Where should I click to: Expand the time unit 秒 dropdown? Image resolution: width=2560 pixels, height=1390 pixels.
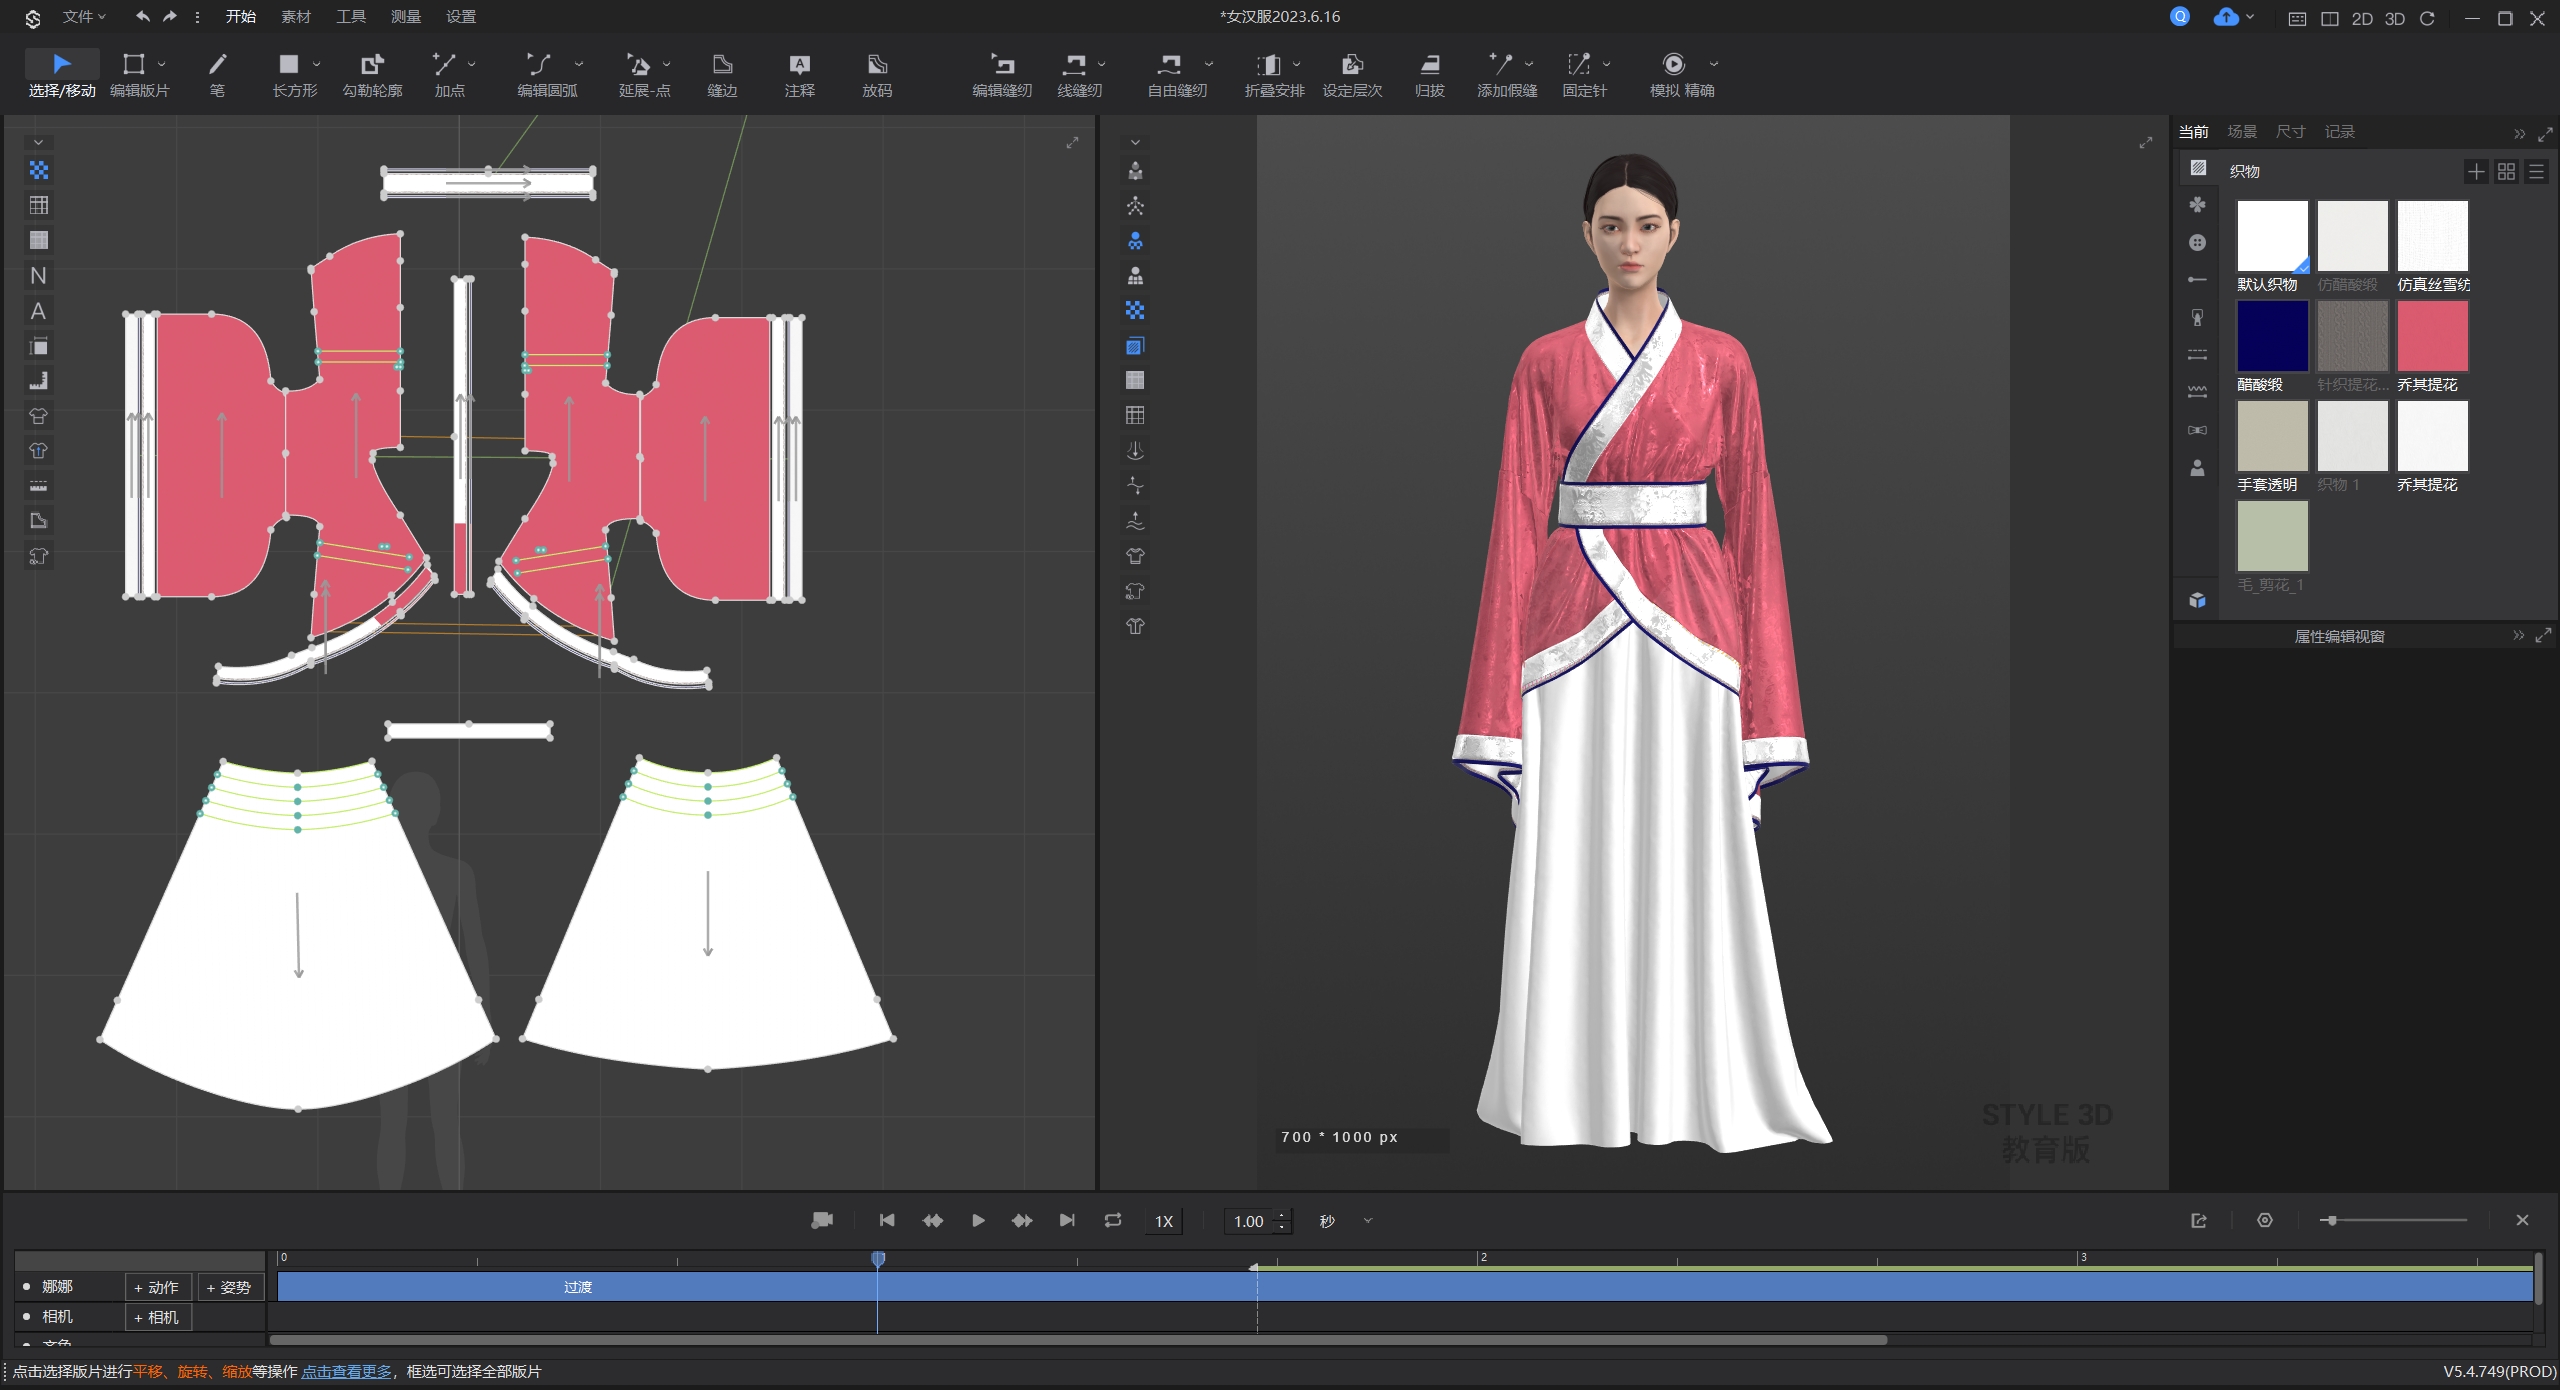(x=1368, y=1221)
